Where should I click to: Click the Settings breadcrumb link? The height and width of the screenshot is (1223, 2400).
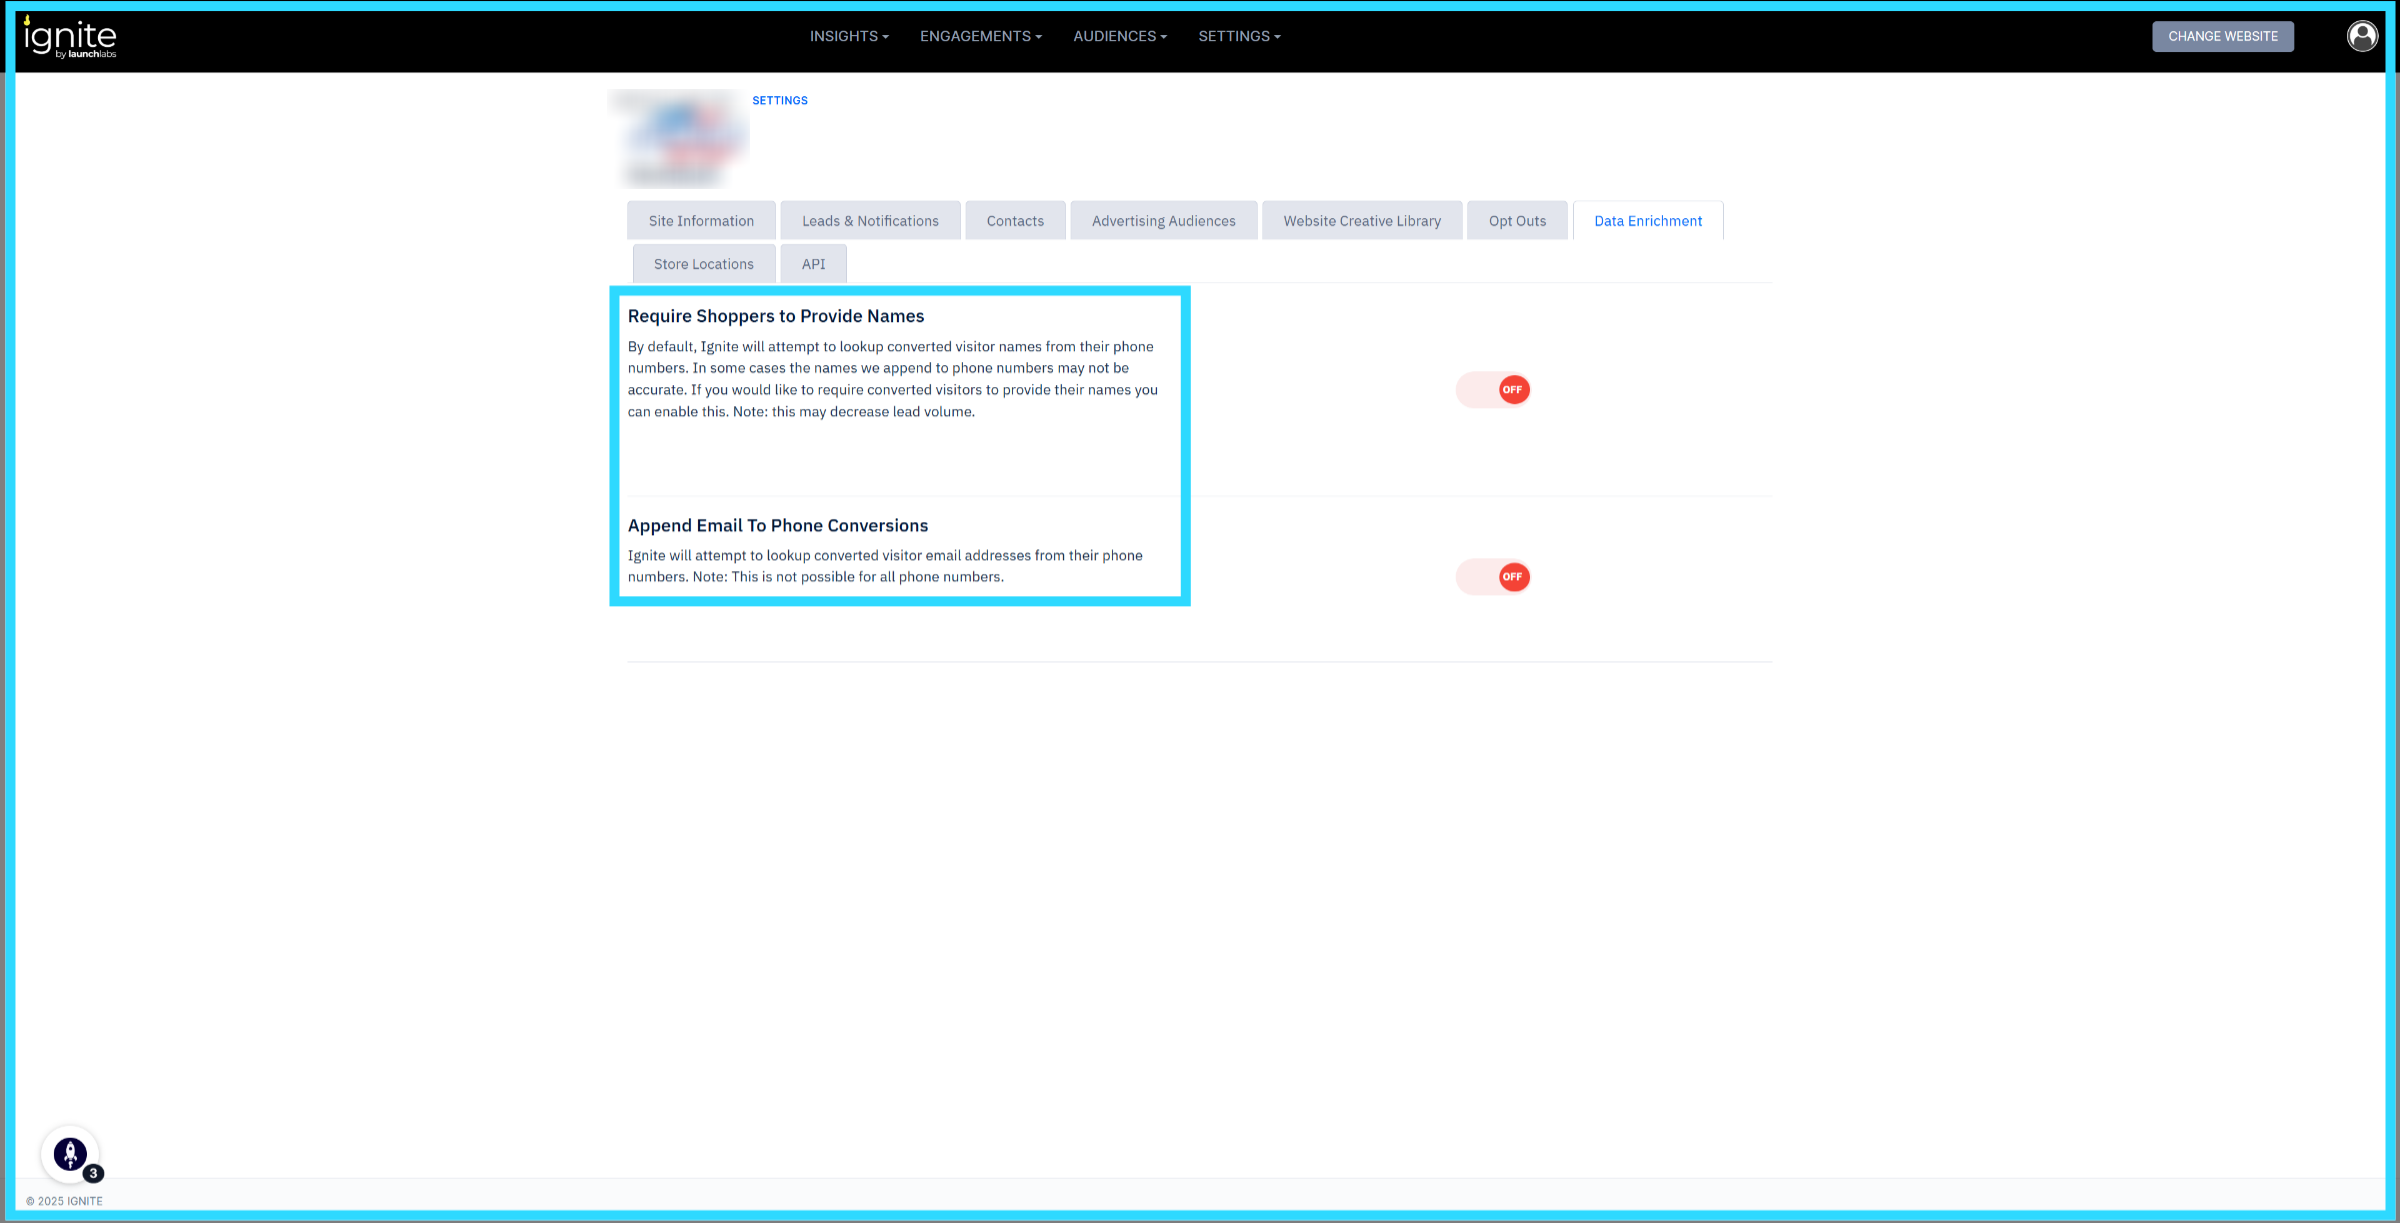point(780,100)
